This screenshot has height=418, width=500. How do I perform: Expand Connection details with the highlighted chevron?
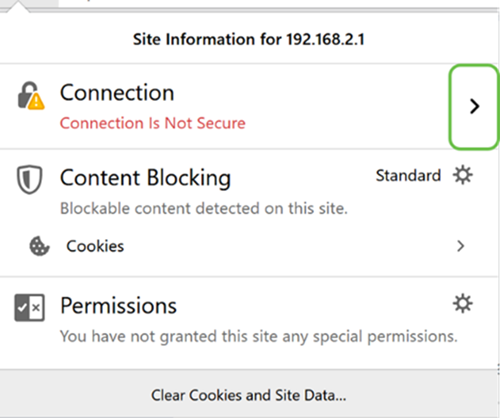[474, 107]
